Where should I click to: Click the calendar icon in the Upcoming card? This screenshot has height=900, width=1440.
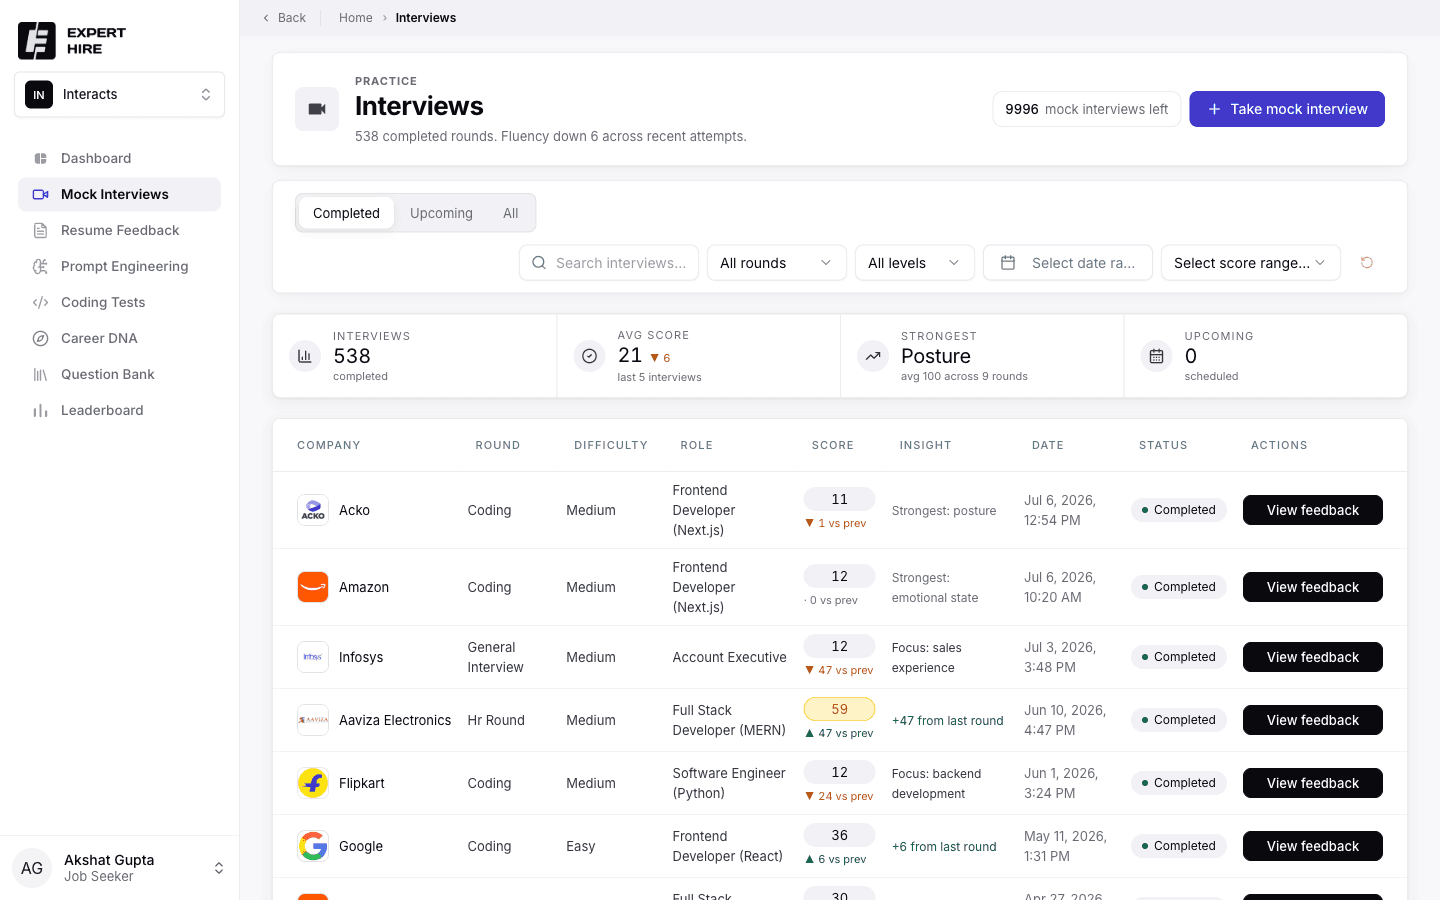(1157, 356)
